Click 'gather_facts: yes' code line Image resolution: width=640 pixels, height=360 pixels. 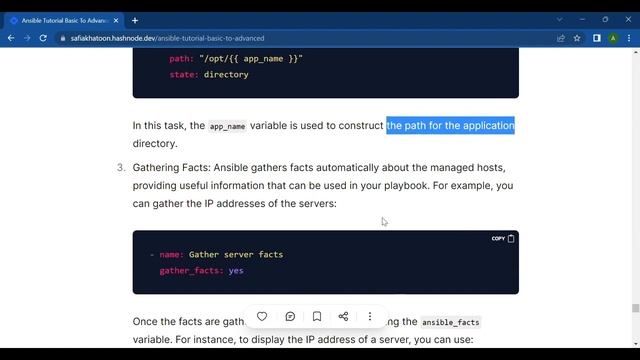tap(201, 271)
